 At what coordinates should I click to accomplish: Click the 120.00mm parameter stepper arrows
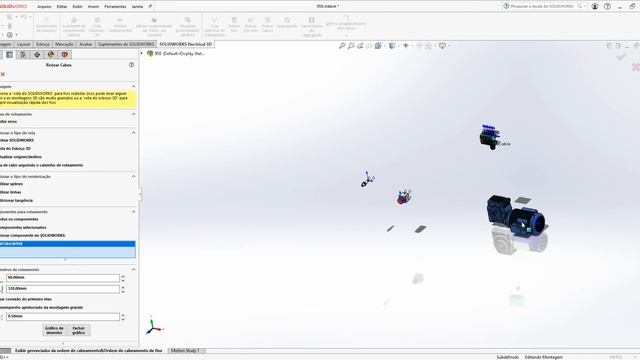123,289
